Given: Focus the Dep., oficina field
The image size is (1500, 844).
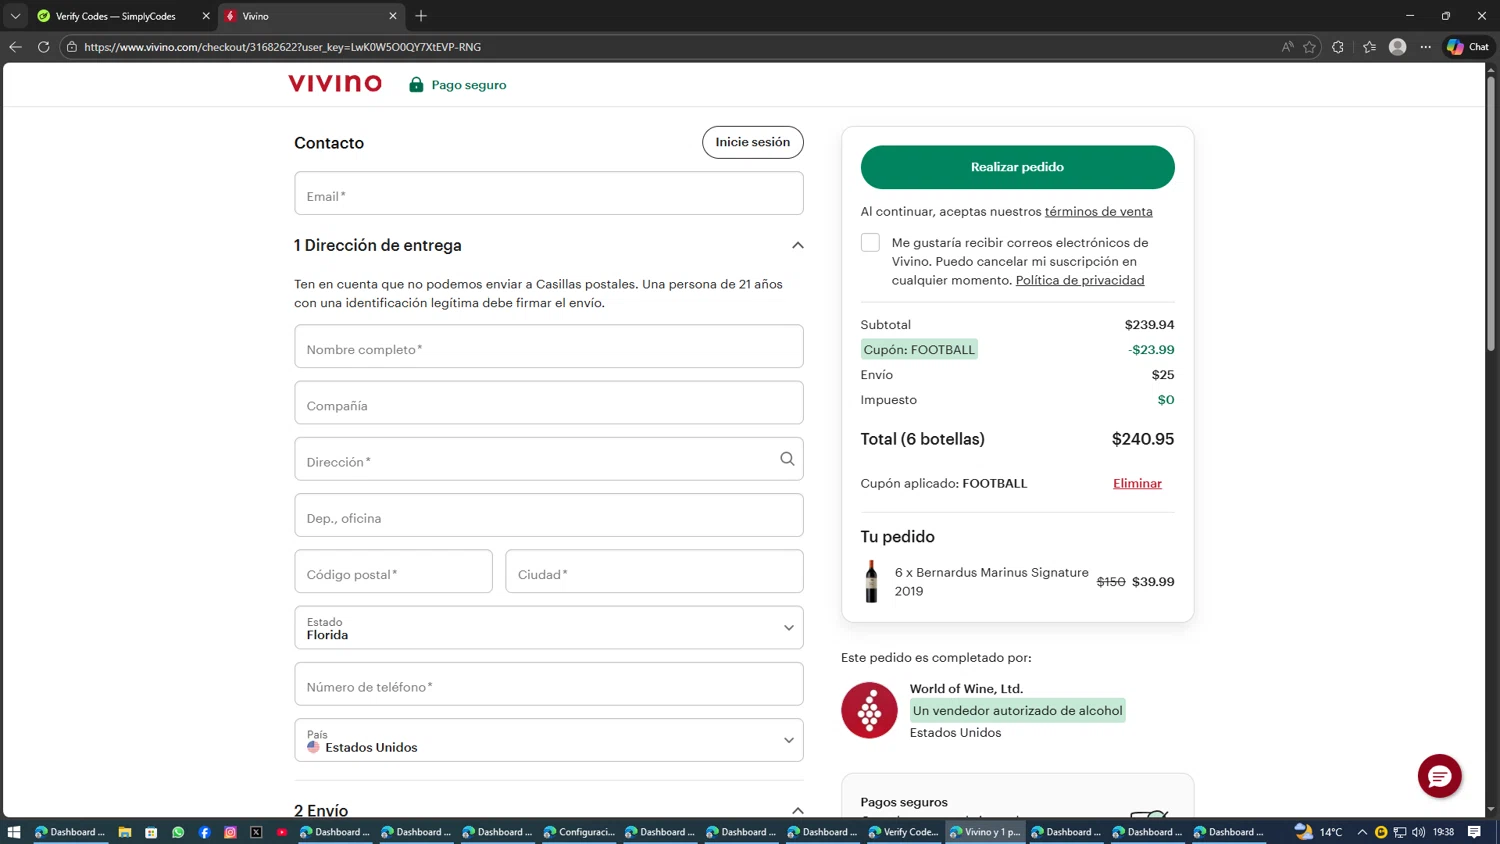Looking at the screenshot, I should (x=549, y=515).
